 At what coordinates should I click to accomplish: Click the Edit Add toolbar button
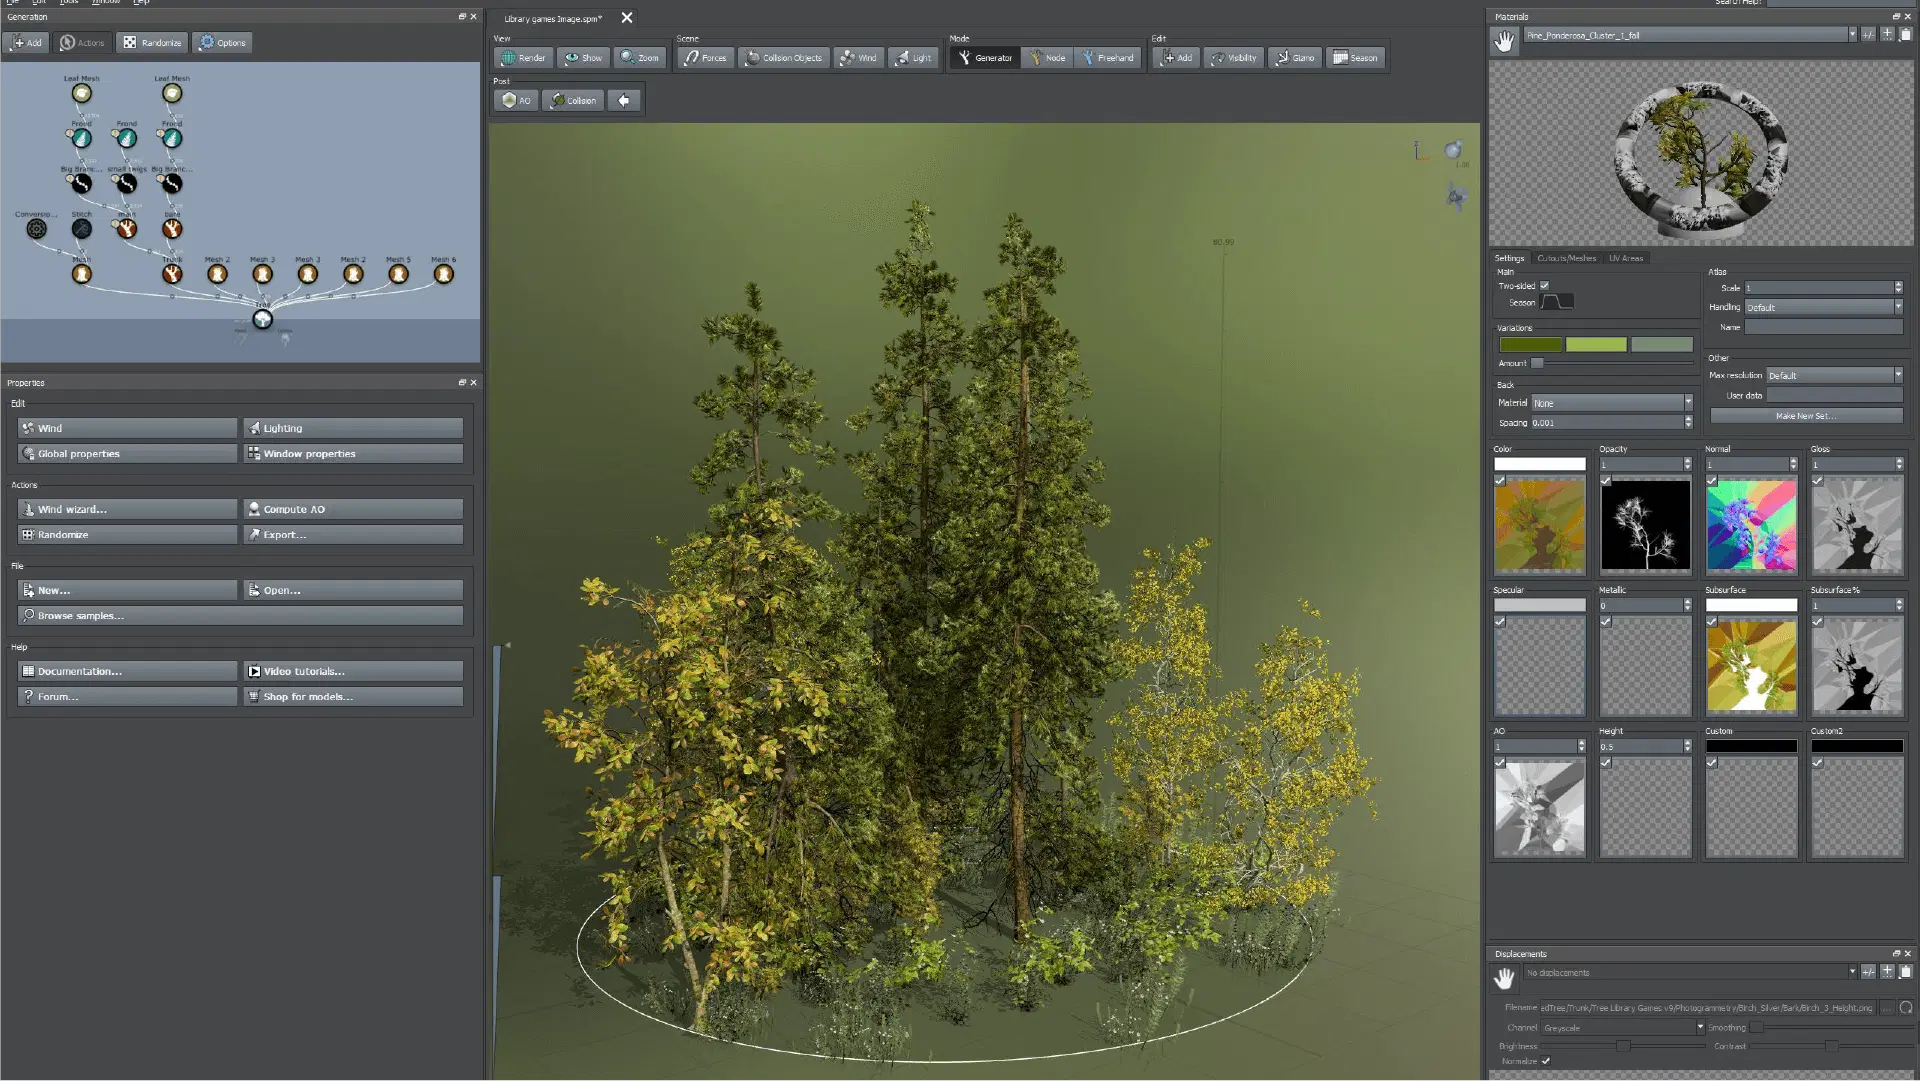1176,58
